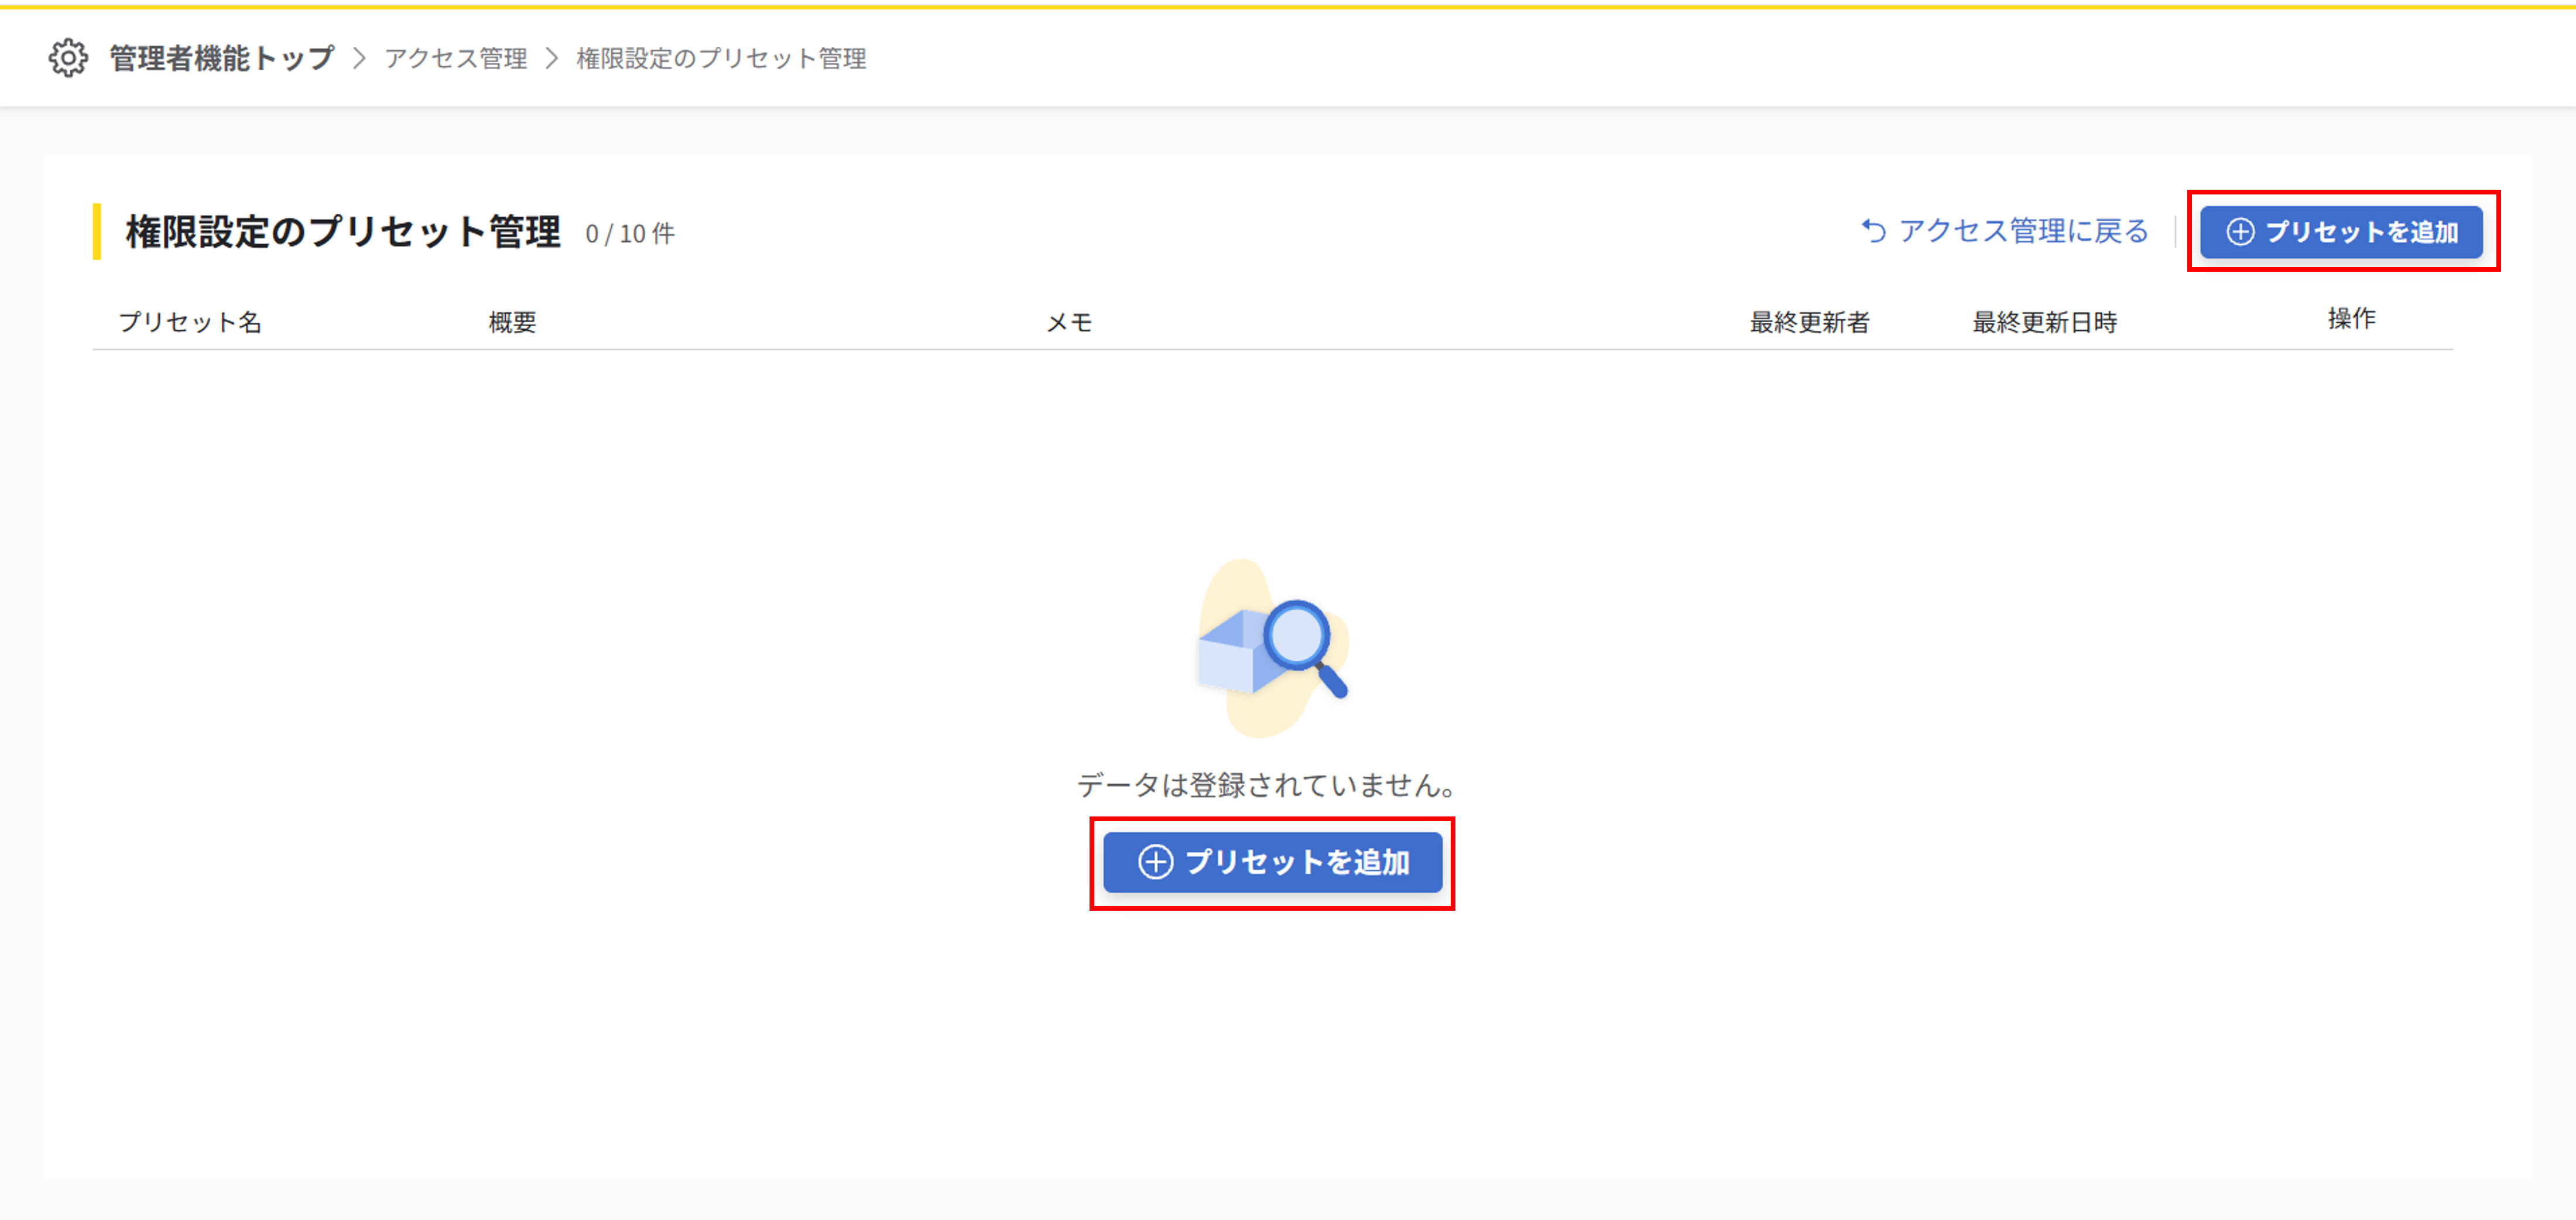Click the gear icon in the breadcrumb
Screen dimensions: 2576x1220
click(68, 58)
